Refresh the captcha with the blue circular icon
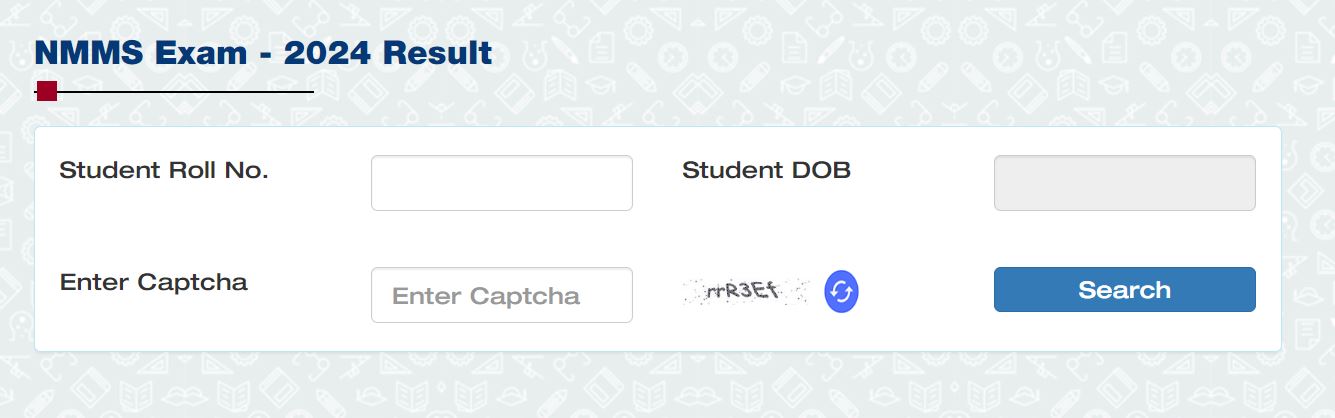 pyautogui.click(x=841, y=292)
